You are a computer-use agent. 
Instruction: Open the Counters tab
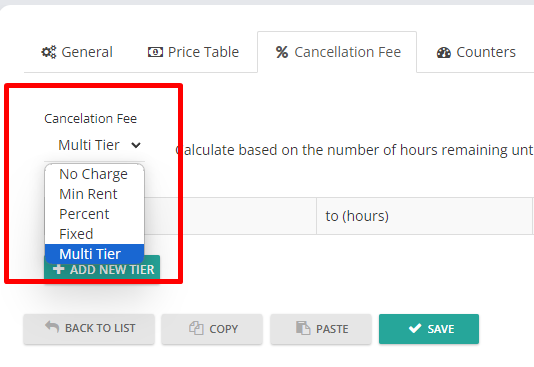pyautogui.click(x=476, y=52)
